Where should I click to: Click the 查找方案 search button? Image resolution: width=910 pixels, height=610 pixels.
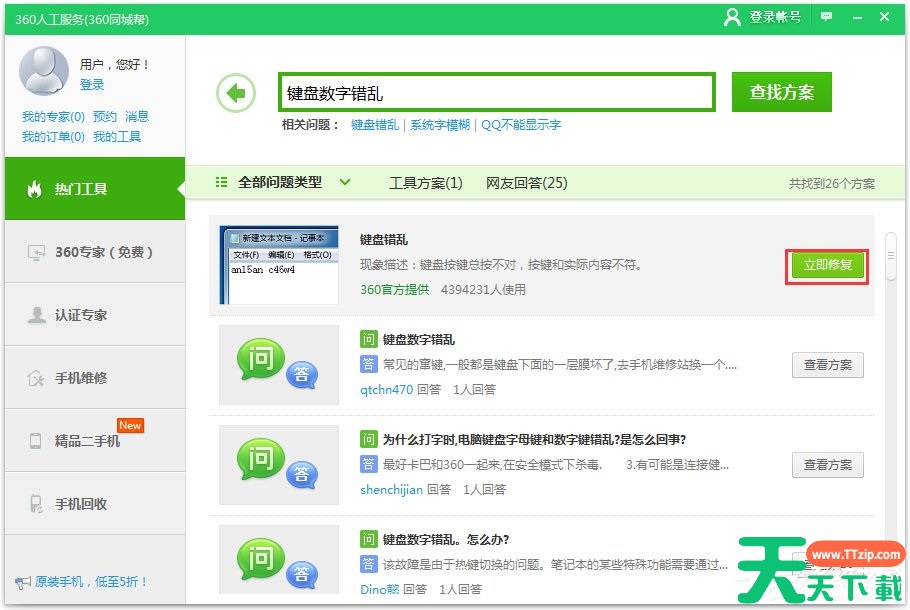[781, 92]
